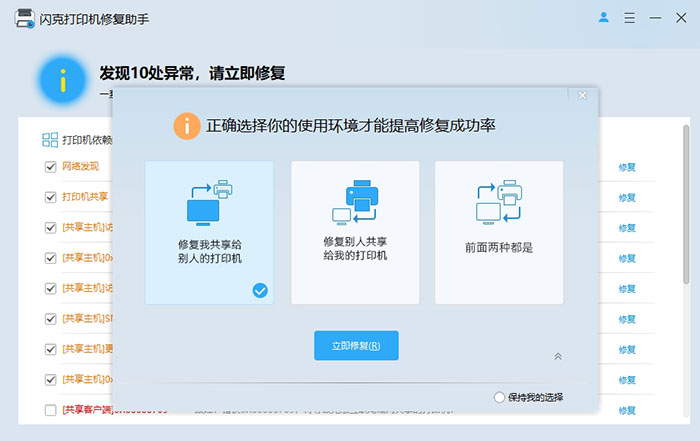
Task: Click the orange warning icon in dialog header
Action: 186,126
